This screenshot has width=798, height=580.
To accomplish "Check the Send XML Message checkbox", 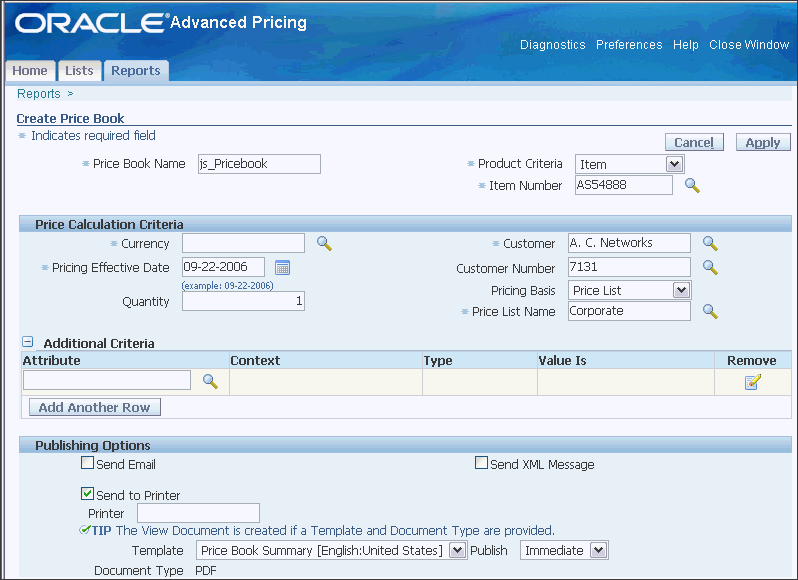I will coord(481,463).
